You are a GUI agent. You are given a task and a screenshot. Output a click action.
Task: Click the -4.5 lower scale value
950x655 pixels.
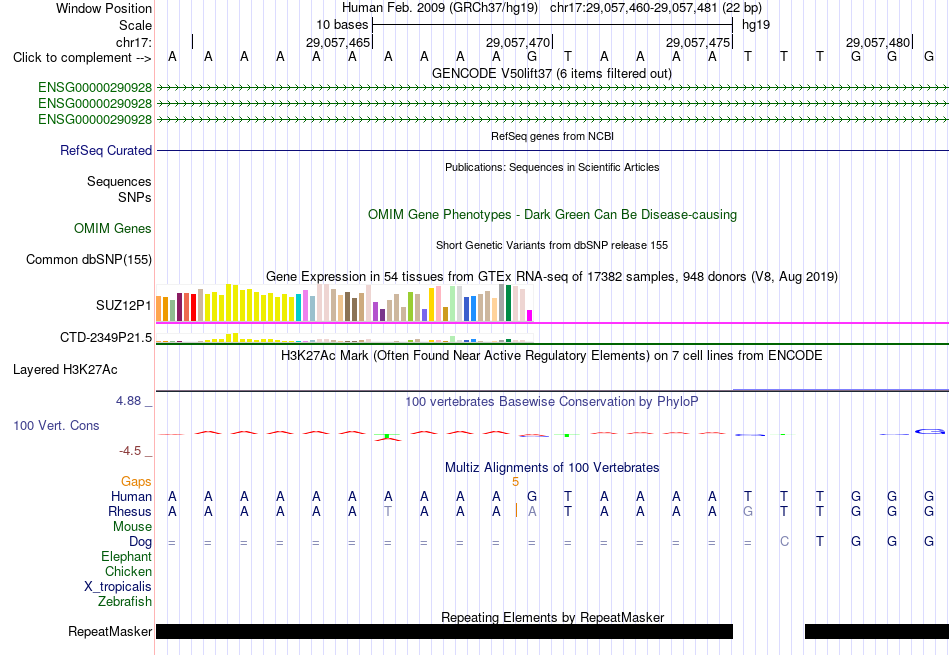coord(130,451)
